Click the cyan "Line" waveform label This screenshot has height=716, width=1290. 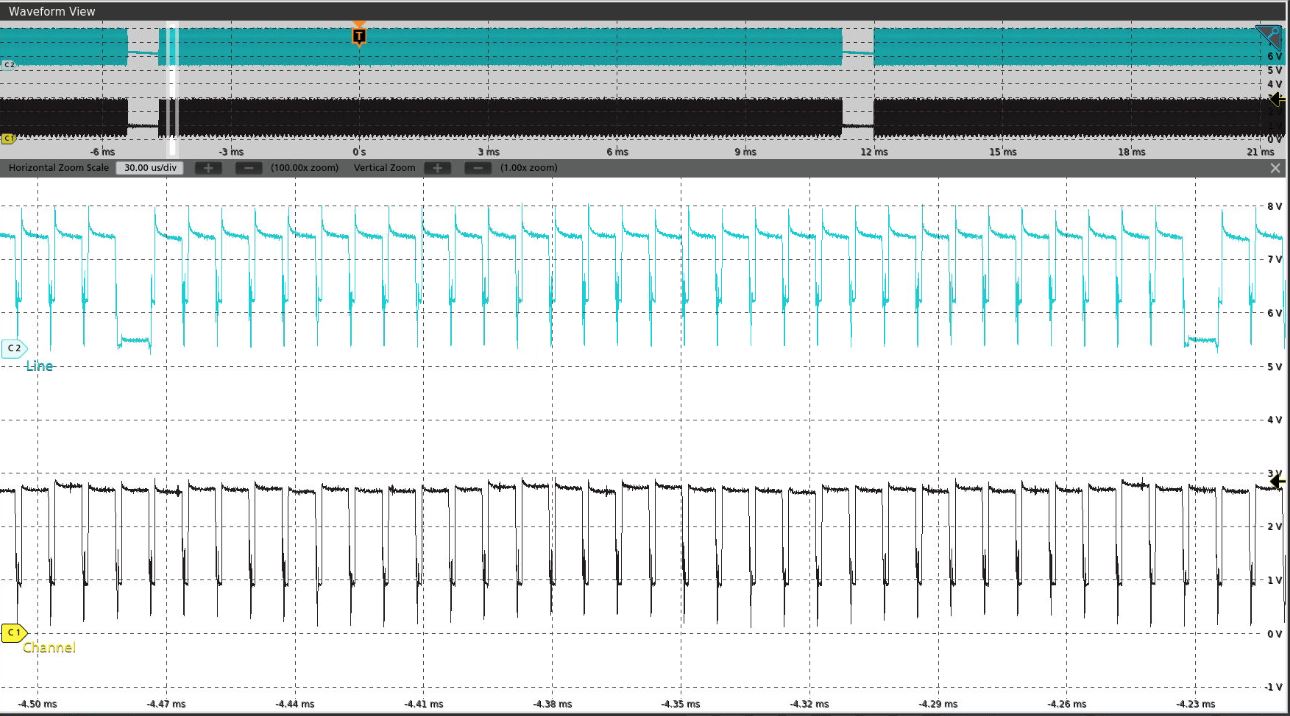coord(40,366)
